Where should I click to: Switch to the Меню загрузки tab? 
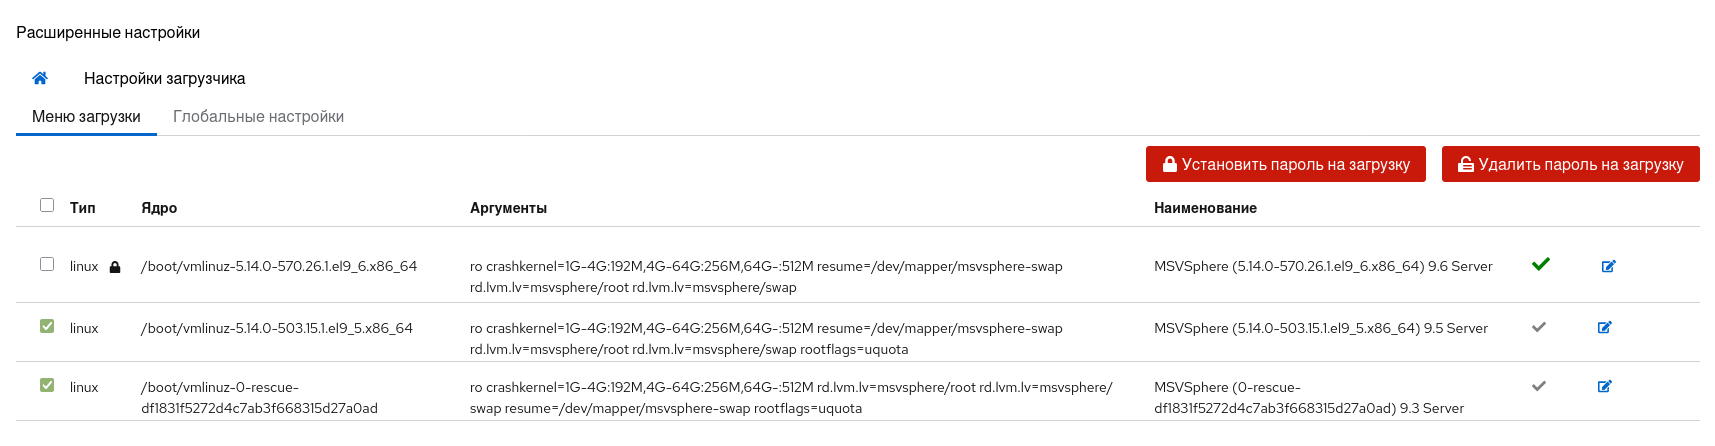pyautogui.click(x=86, y=117)
